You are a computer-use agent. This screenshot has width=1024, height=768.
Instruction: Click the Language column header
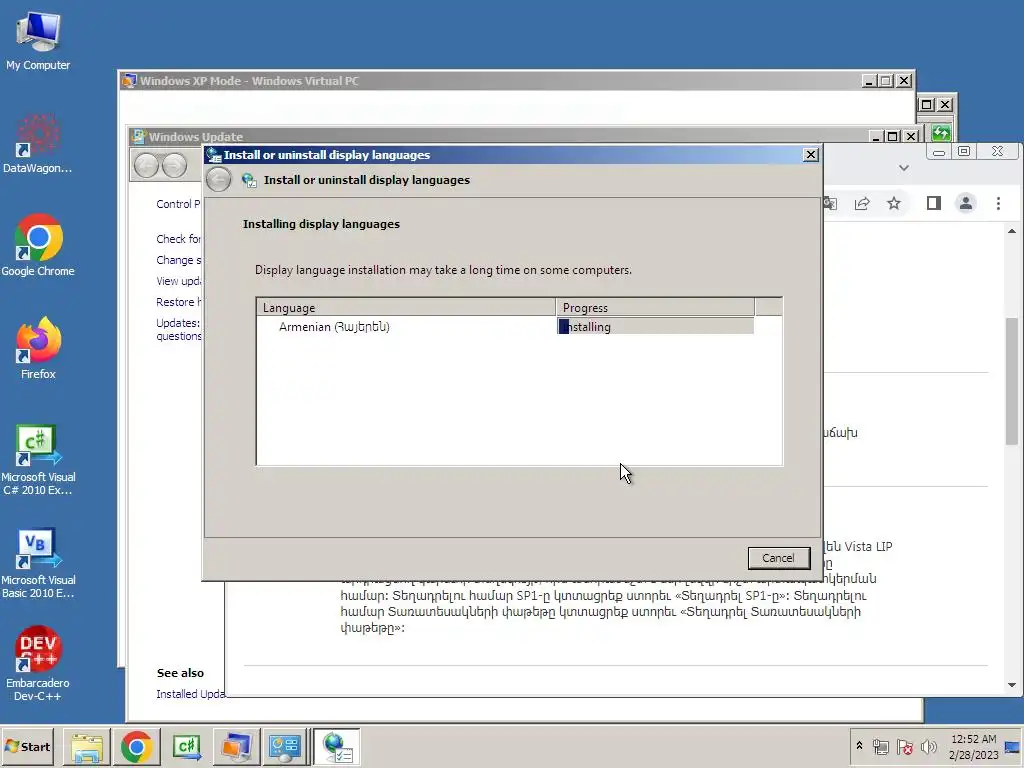[x=406, y=308]
